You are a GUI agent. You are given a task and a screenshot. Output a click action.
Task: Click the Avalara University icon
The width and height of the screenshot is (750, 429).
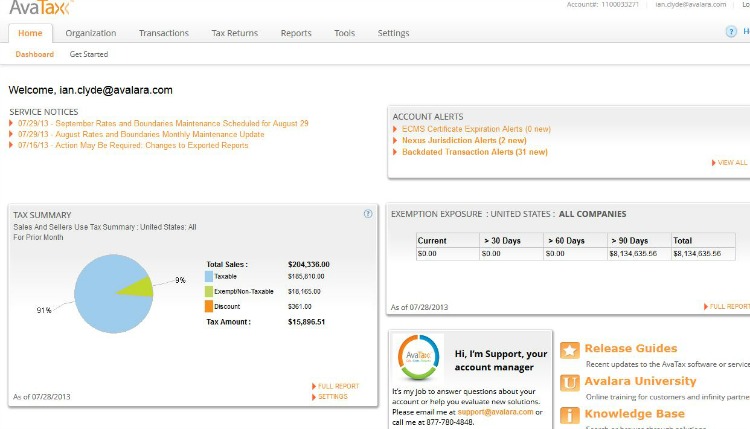569,382
